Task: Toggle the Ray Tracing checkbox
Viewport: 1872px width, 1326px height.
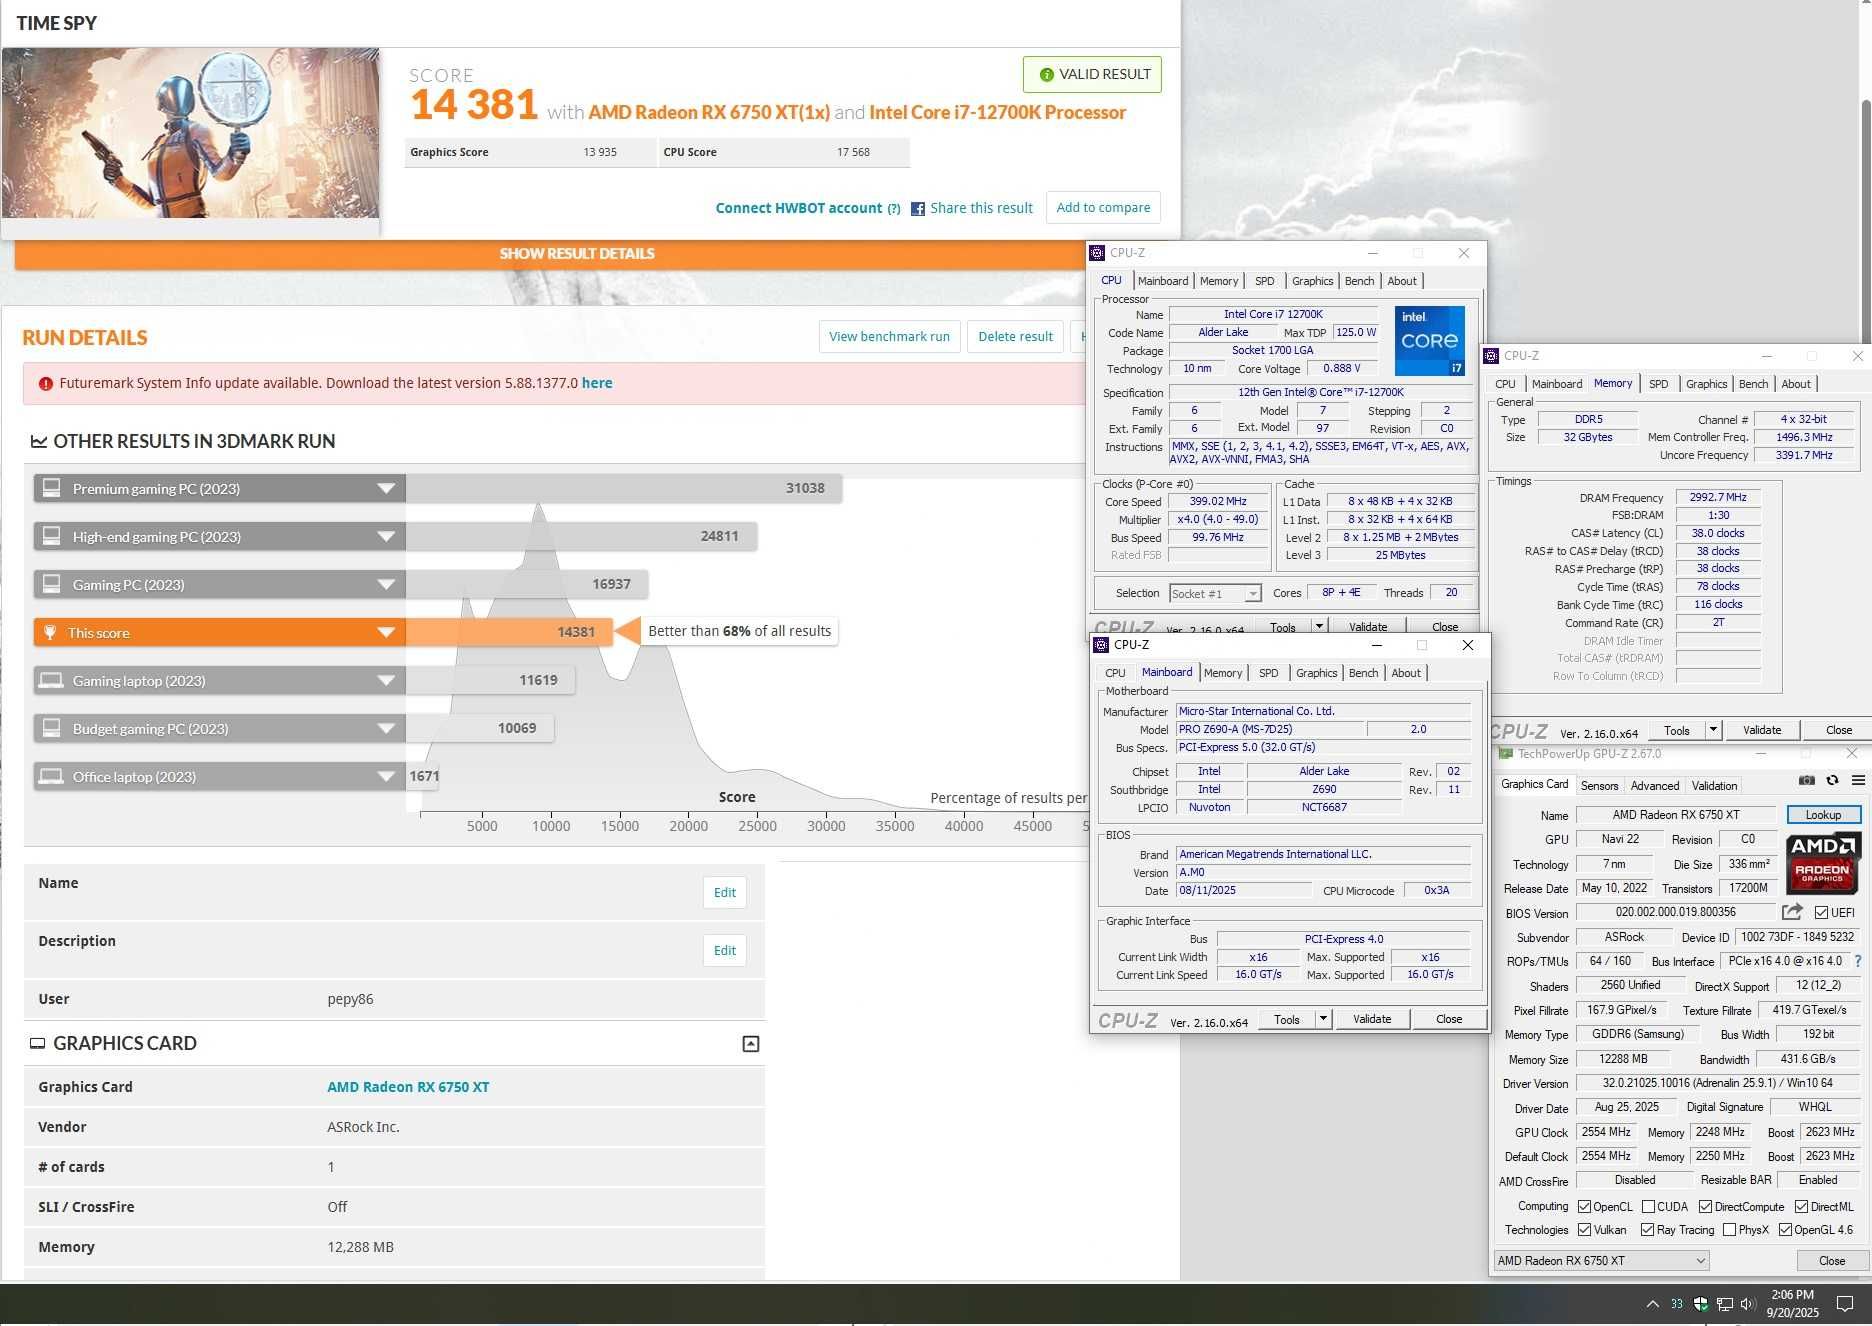Action: coord(1647,1230)
